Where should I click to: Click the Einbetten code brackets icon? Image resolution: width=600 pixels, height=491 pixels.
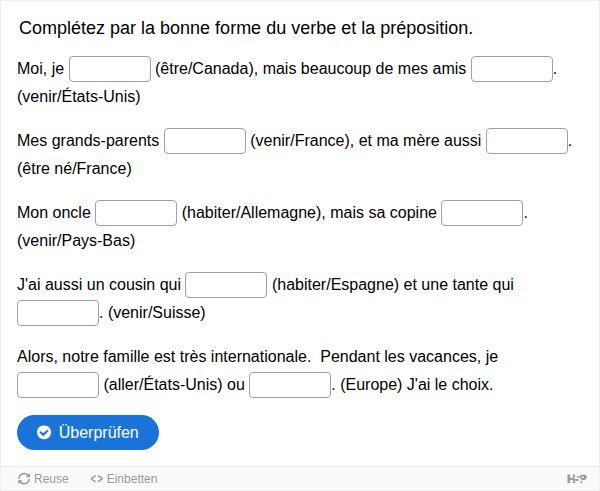click(96, 478)
